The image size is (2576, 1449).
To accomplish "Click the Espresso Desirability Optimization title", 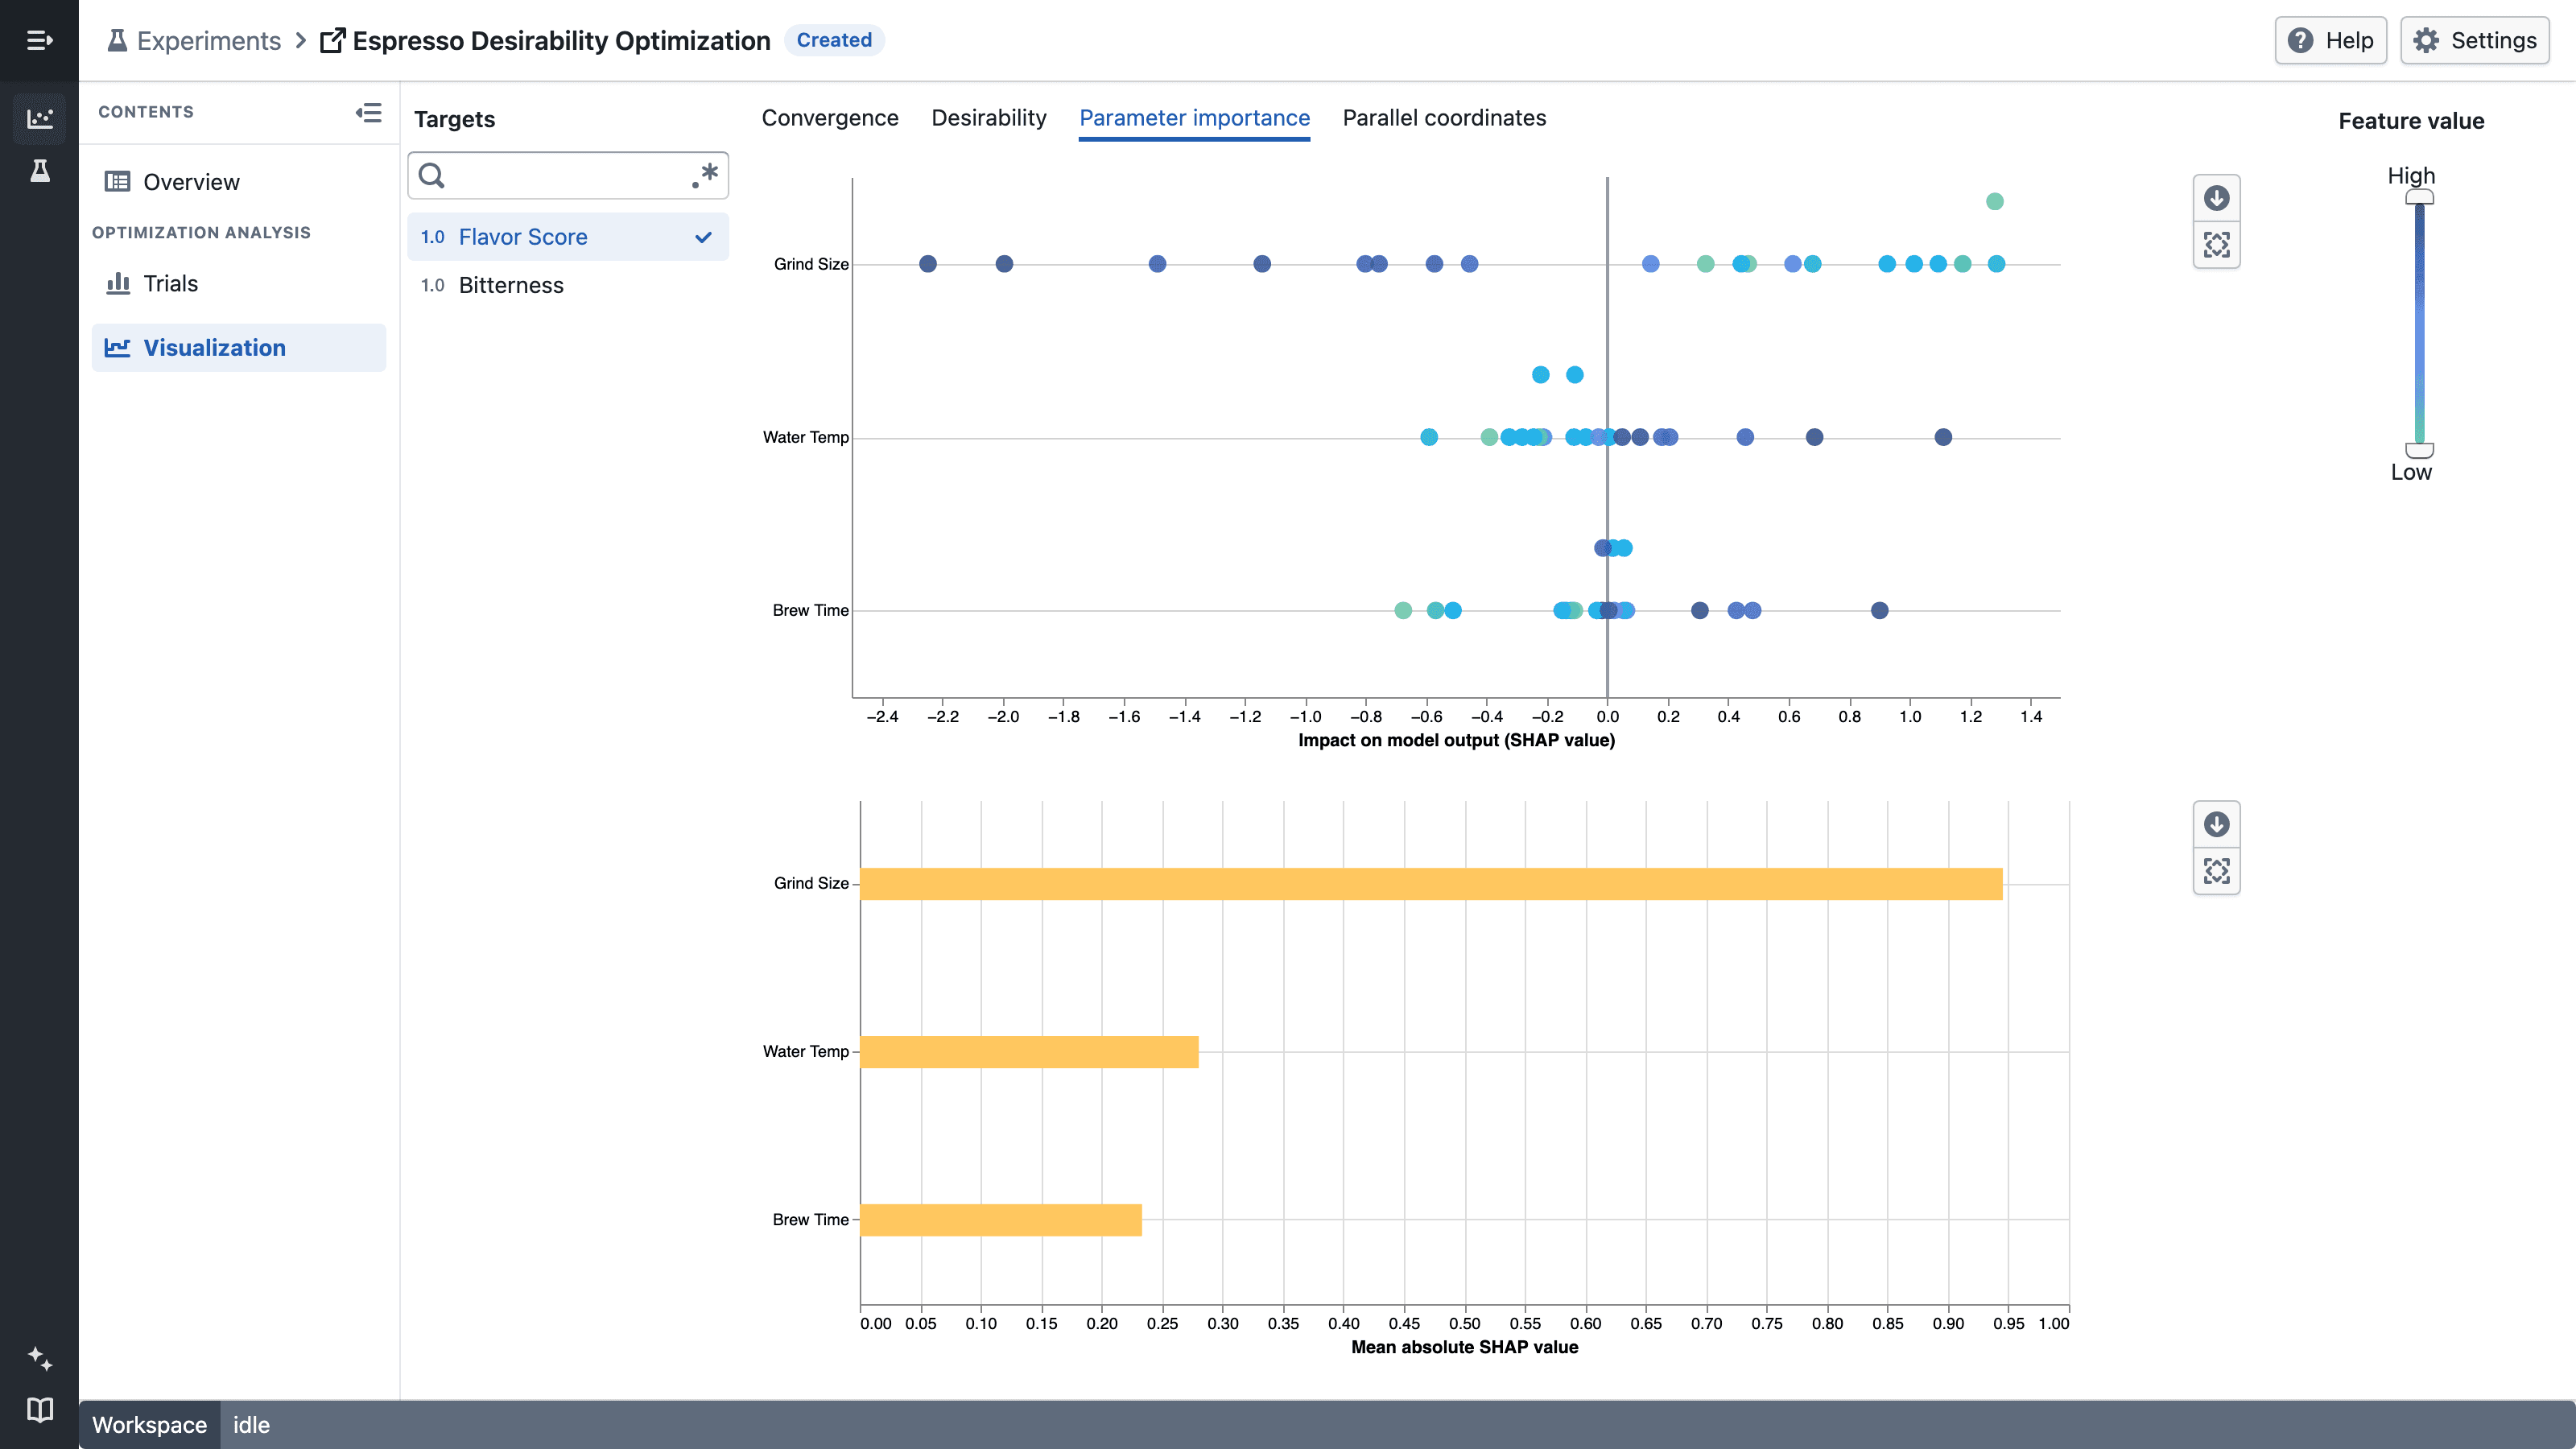I will coord(561,41).
